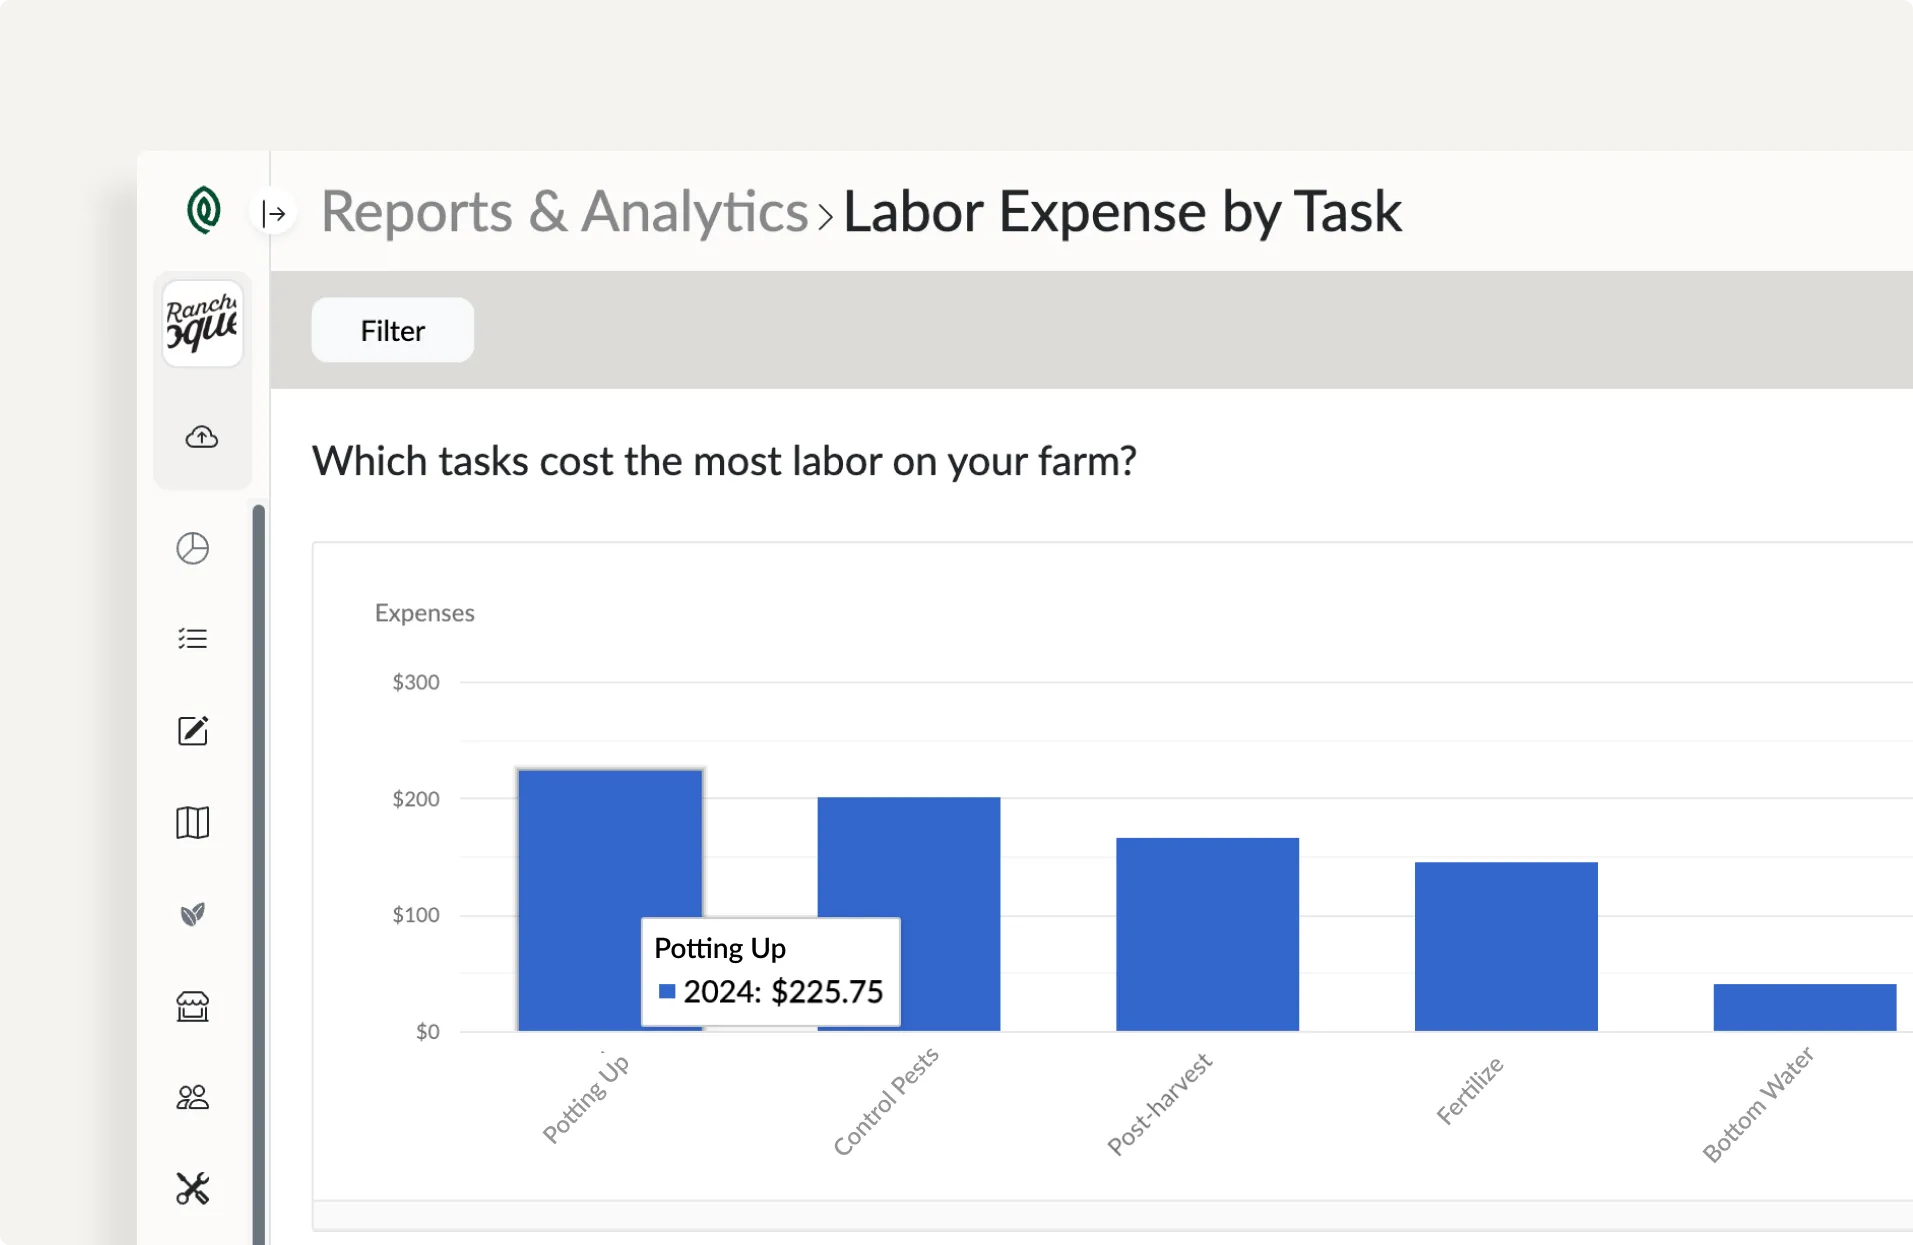Open the Reports pie chart icon
Screen dimensions: 1913x1245
point(192,548)
